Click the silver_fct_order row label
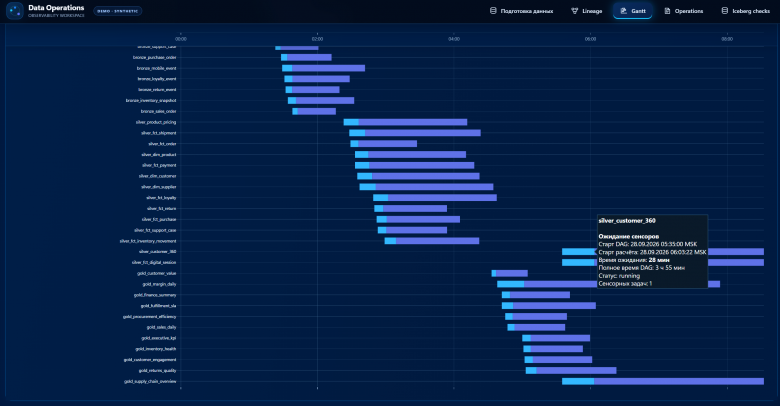 pyautogui.click(x=162, y=144)
